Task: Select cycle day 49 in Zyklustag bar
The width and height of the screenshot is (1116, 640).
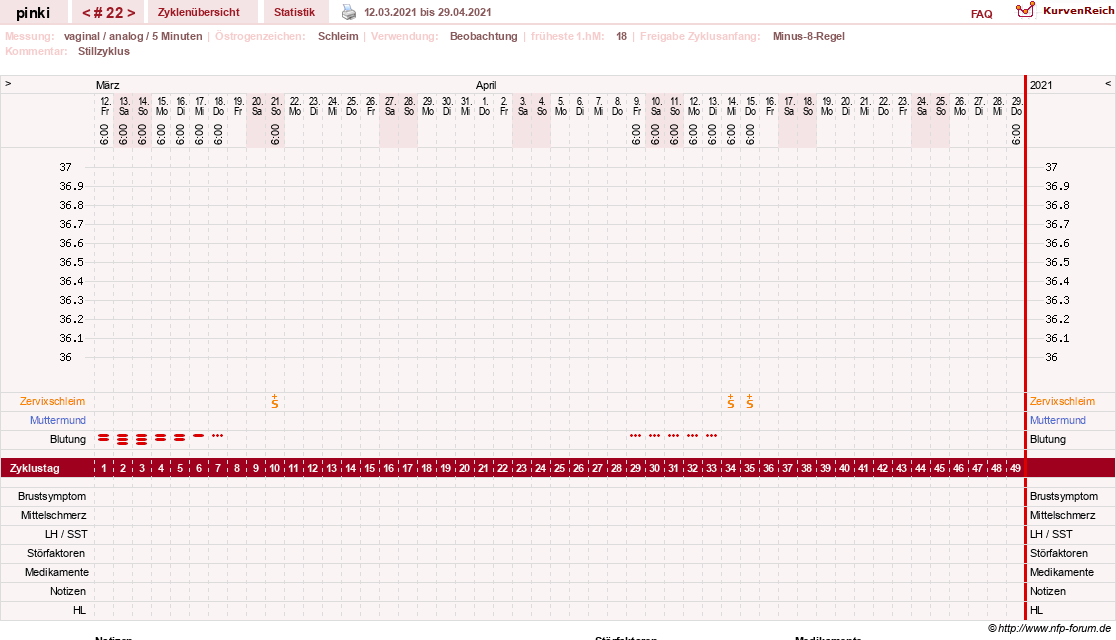Action: pyautogui.click(x=1016, y=468)
